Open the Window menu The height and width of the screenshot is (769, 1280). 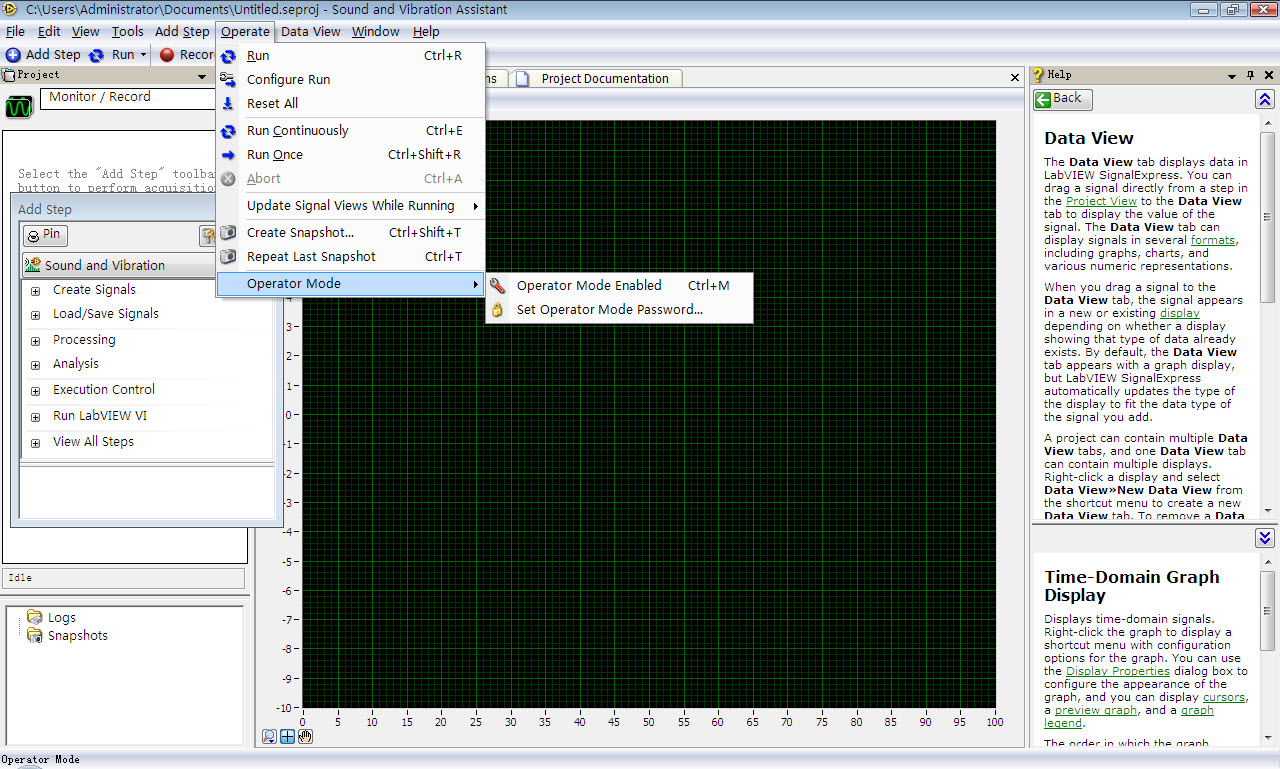(376, 32)
